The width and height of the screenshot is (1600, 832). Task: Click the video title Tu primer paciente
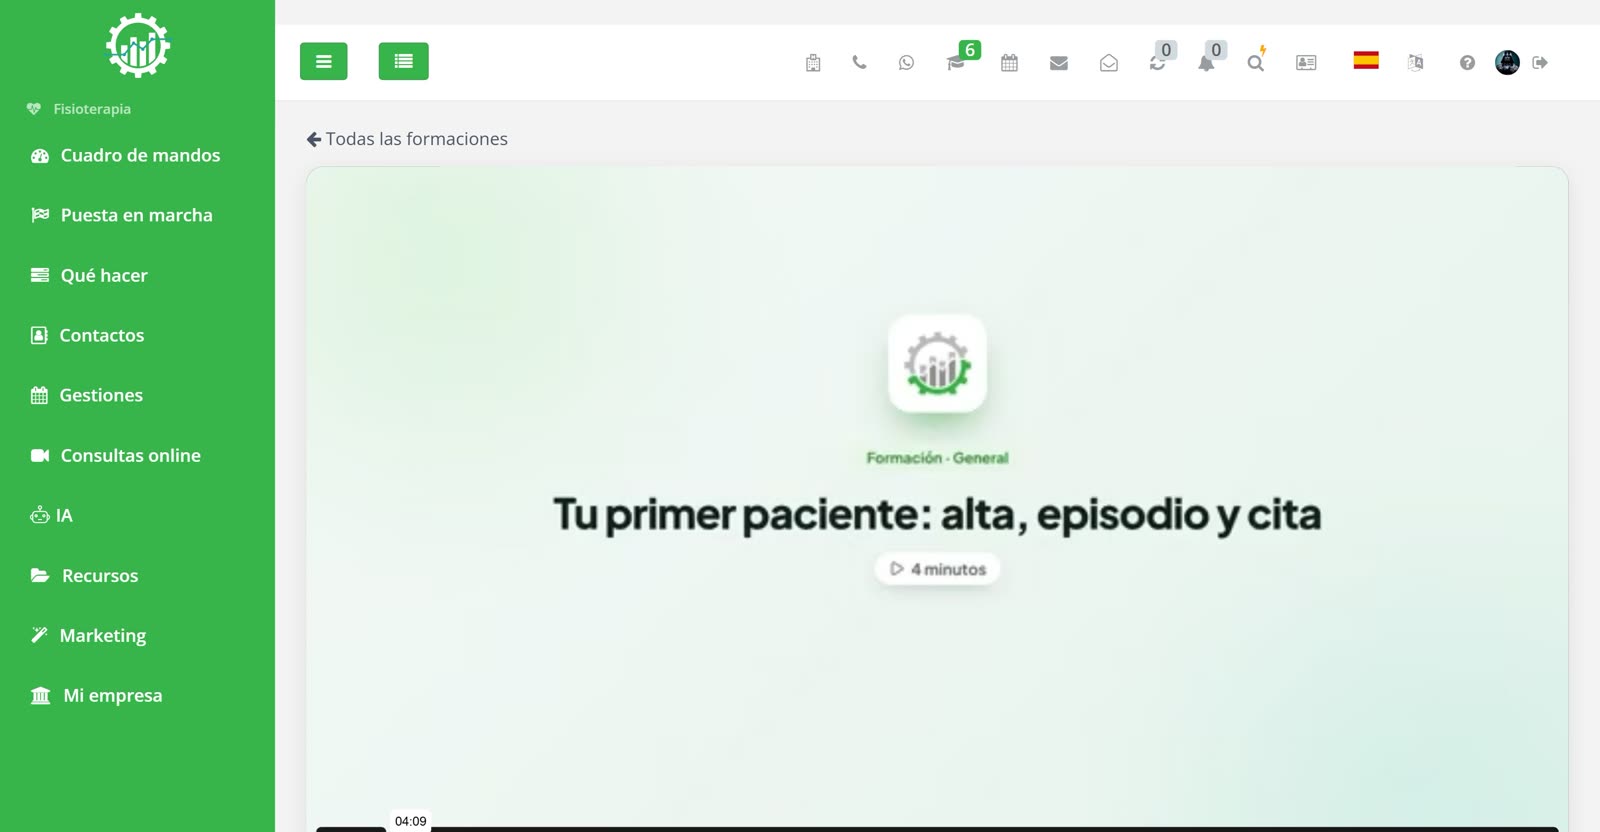coord(937,514)
